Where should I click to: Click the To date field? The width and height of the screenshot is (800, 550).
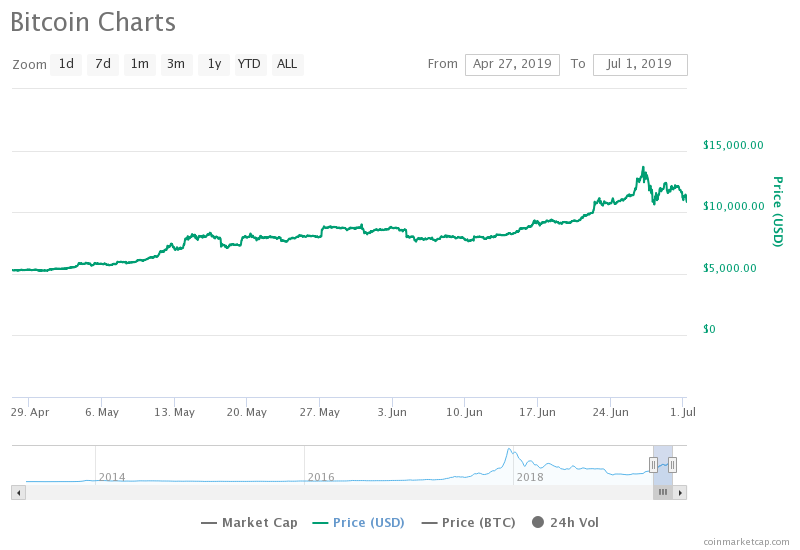pyautogui.click(x=640, y=64)
